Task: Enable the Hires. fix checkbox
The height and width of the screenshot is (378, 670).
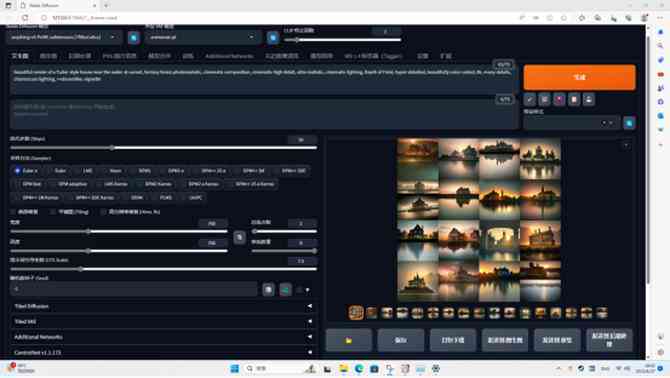Action: [x=103, y=212]
